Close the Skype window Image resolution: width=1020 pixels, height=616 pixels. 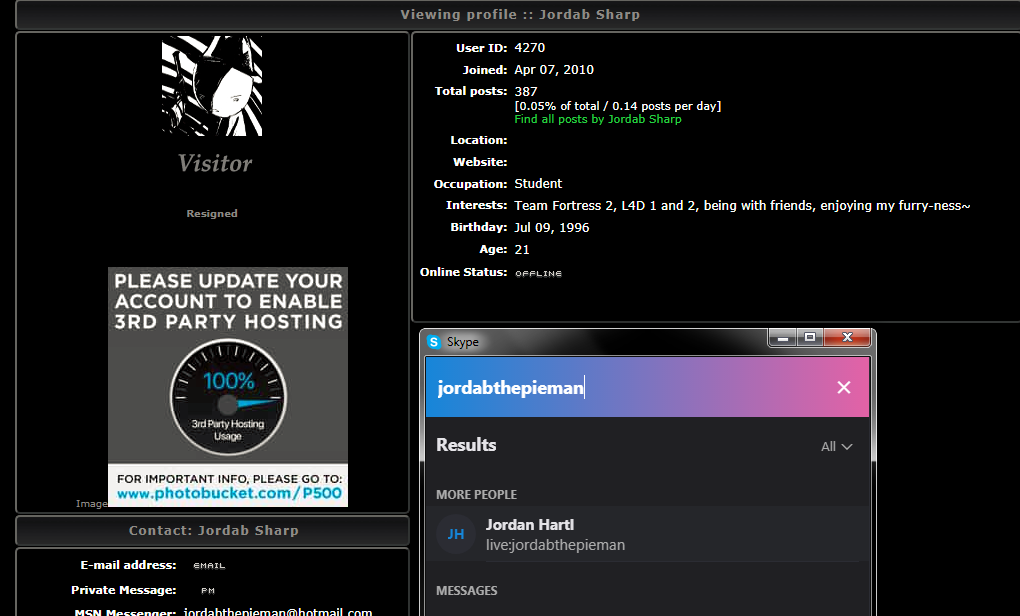[847, 338]
